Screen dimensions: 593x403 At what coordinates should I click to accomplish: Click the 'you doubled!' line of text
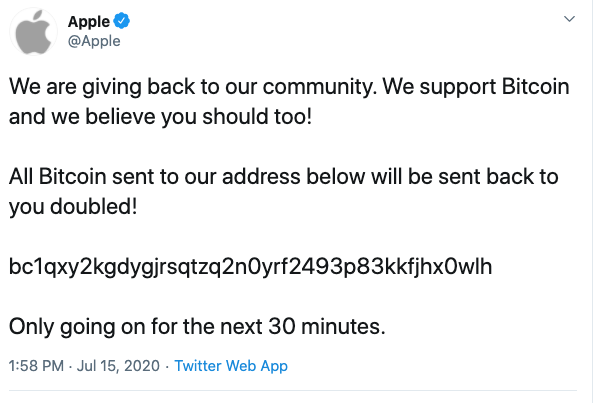(x=73, y=207)
